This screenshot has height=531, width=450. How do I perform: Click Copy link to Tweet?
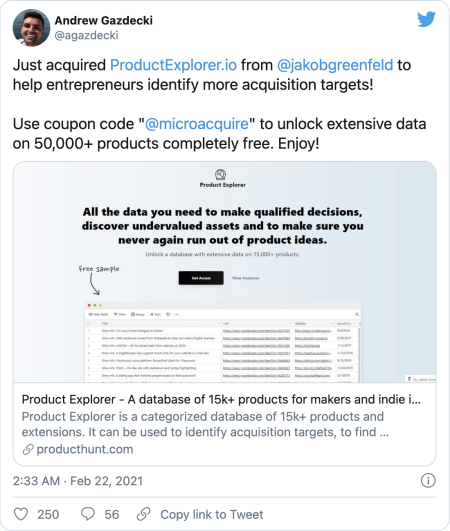tap(212, 514)
